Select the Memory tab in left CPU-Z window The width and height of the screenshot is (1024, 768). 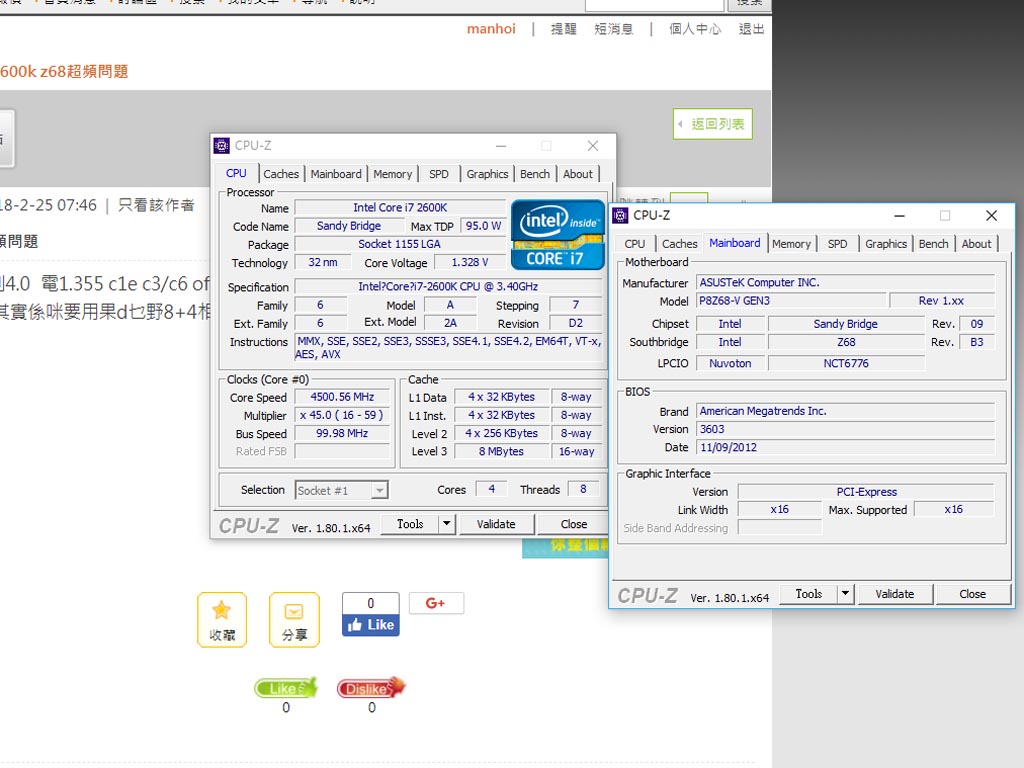[392, 174]
